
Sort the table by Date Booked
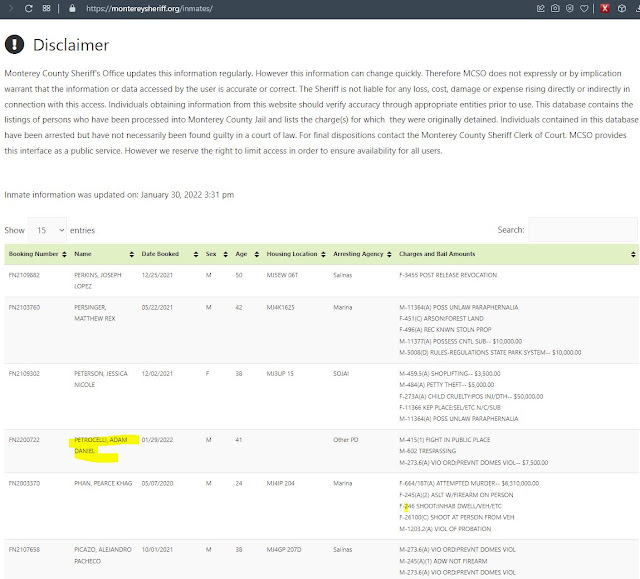point(169,254)
